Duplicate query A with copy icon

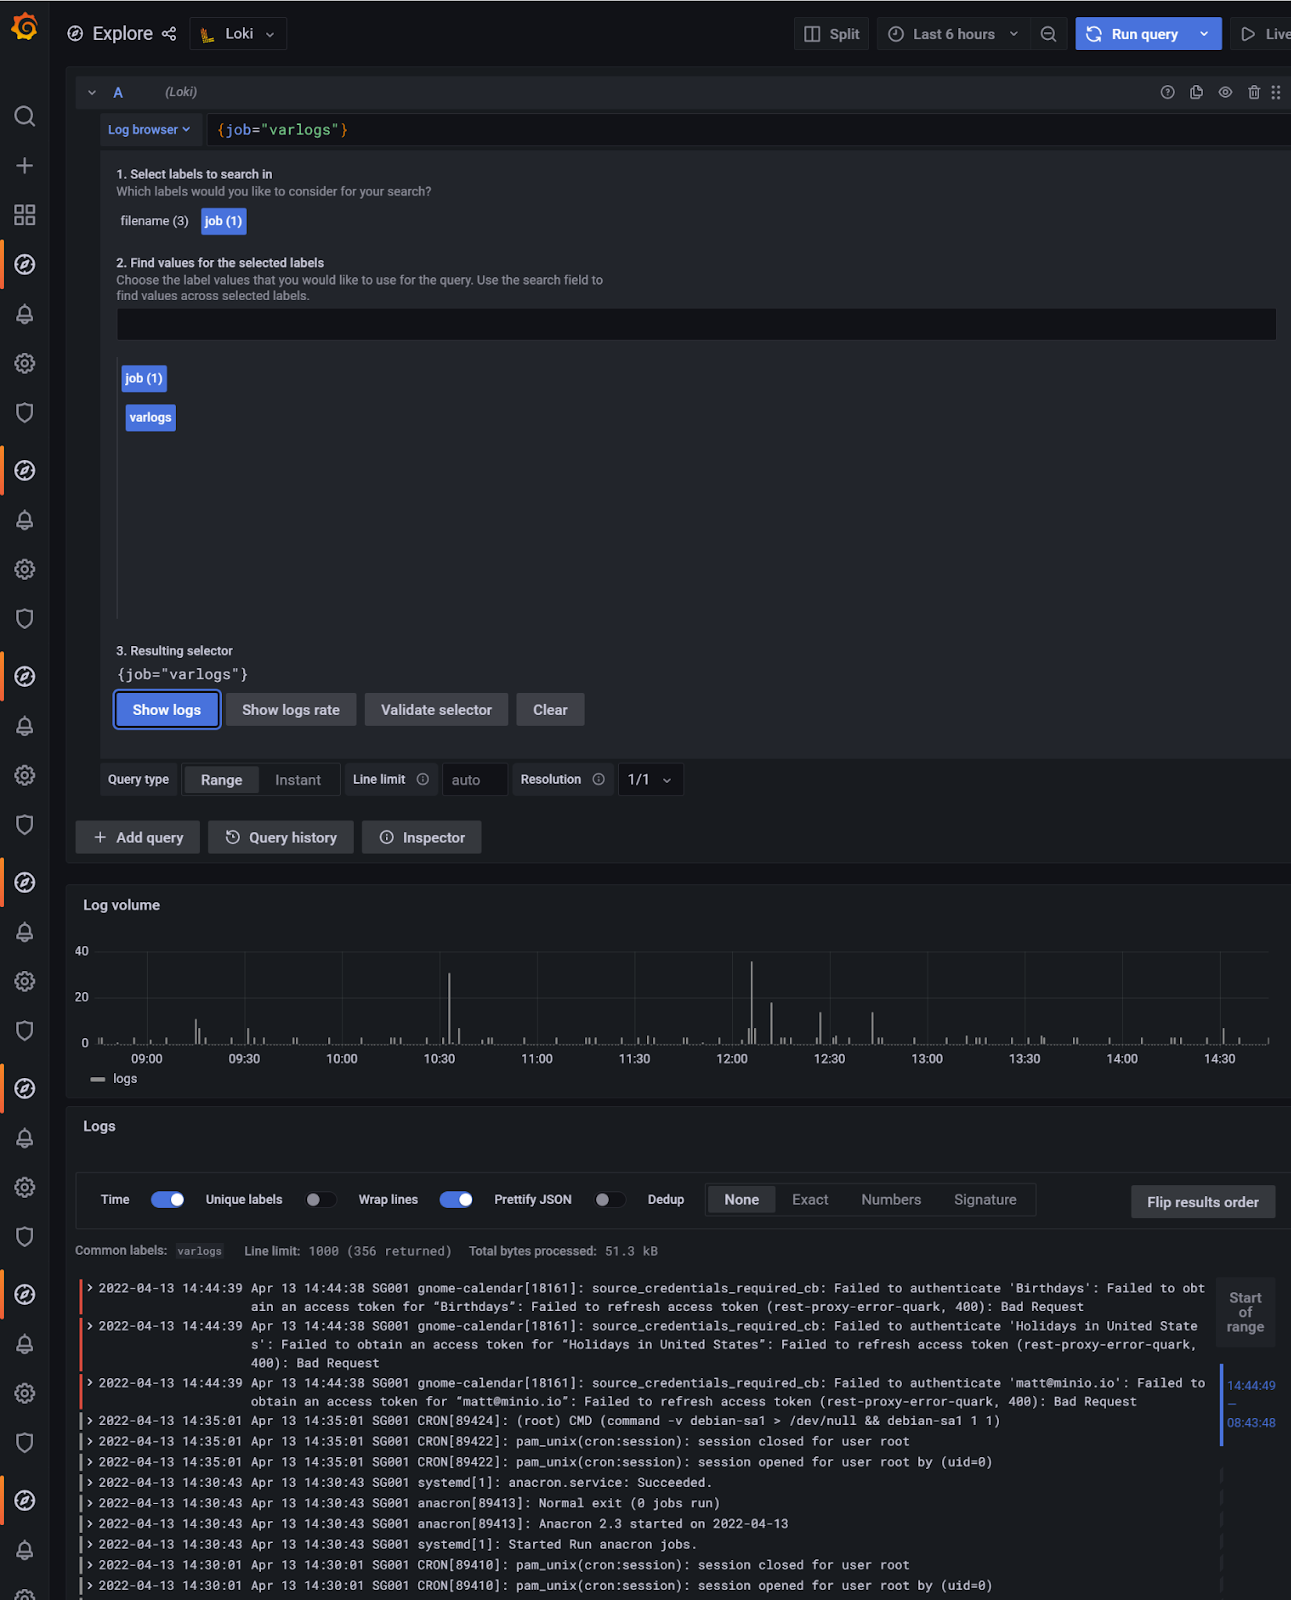pos(1196,92)
